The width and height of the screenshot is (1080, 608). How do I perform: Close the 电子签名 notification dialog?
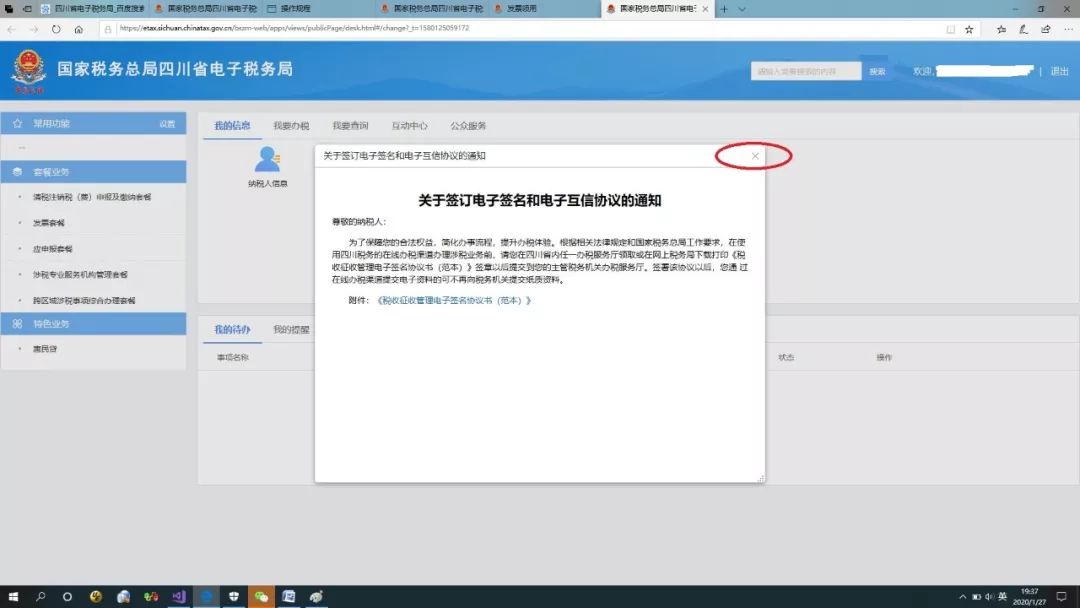(x=755, y=156)
